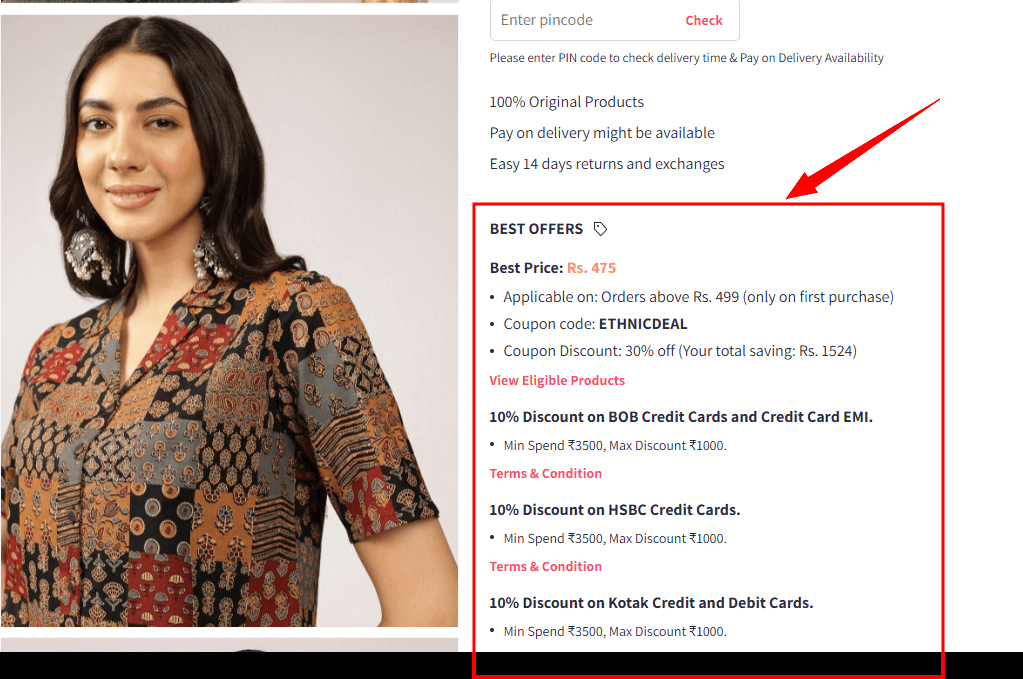Click the price tag icon beside BEST OFFERS
Screen dimensions: 1023x679
pyautogui.click(x=600, y=229)
